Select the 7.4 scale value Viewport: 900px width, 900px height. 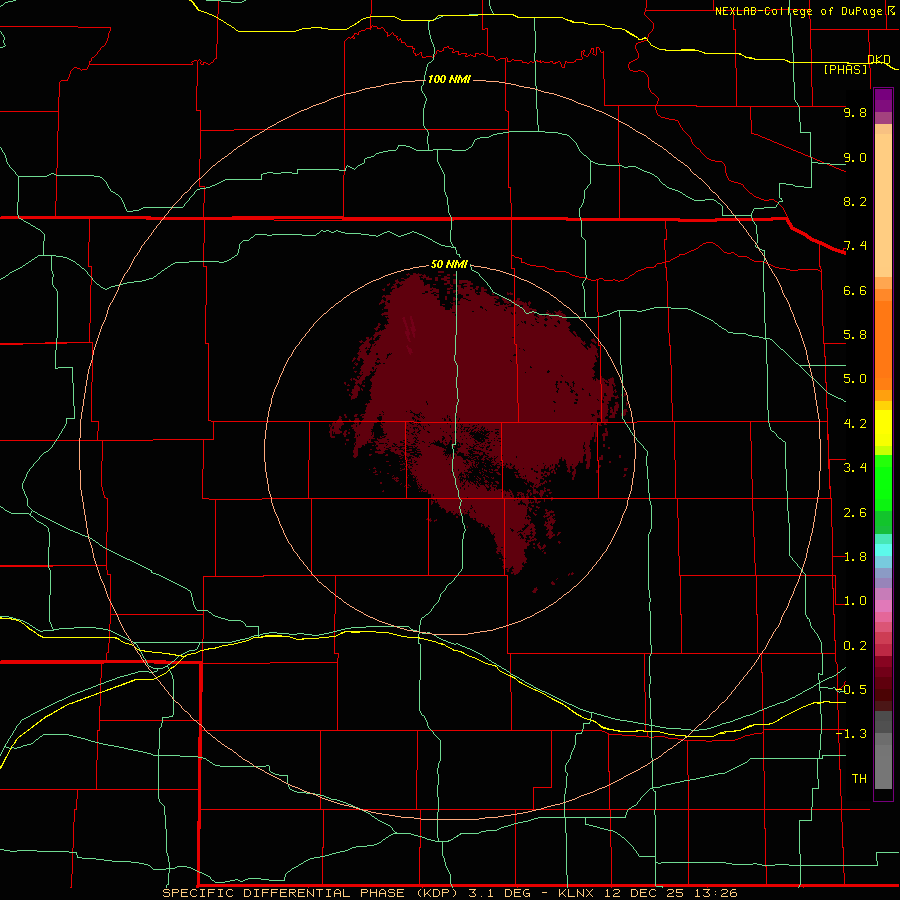click(x=855, y=246)
